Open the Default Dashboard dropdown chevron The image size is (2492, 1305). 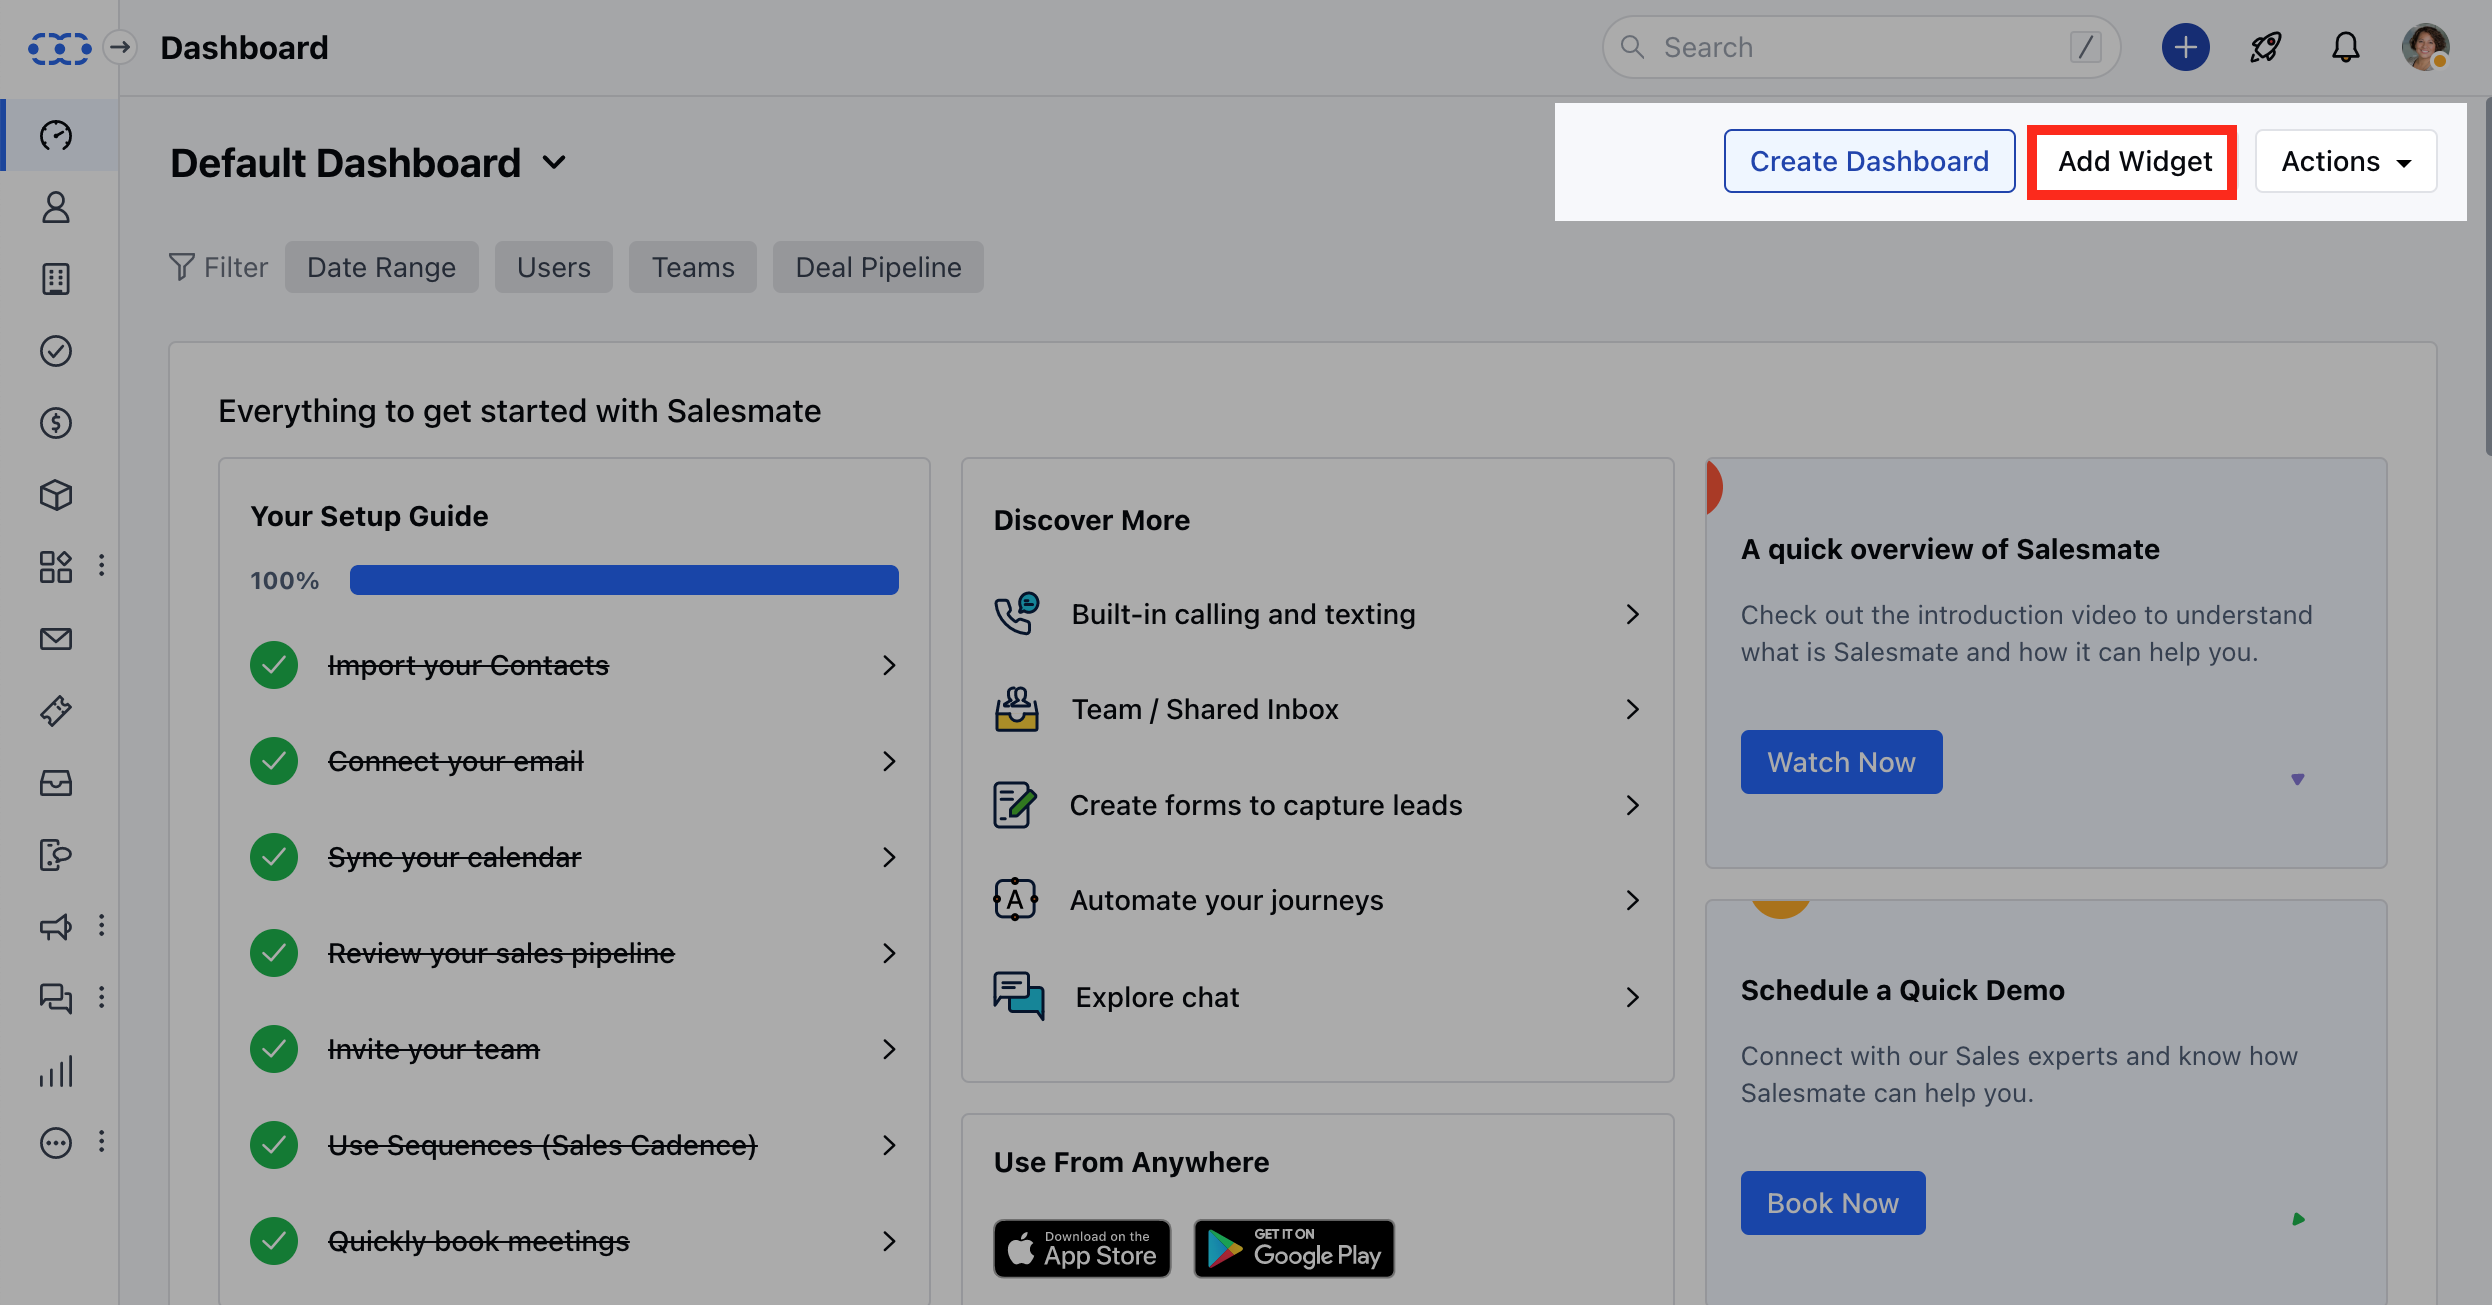pos(554,163)
